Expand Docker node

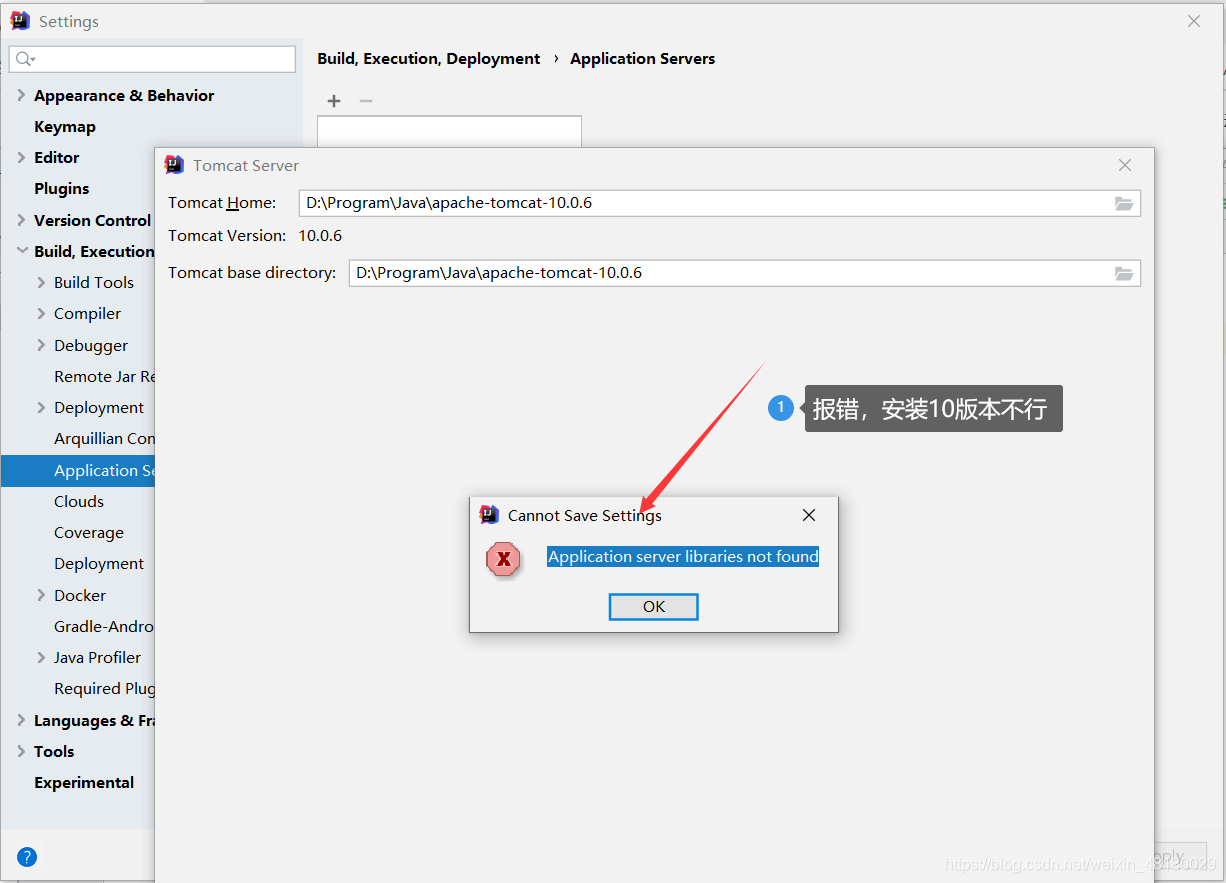click(41, 595)
